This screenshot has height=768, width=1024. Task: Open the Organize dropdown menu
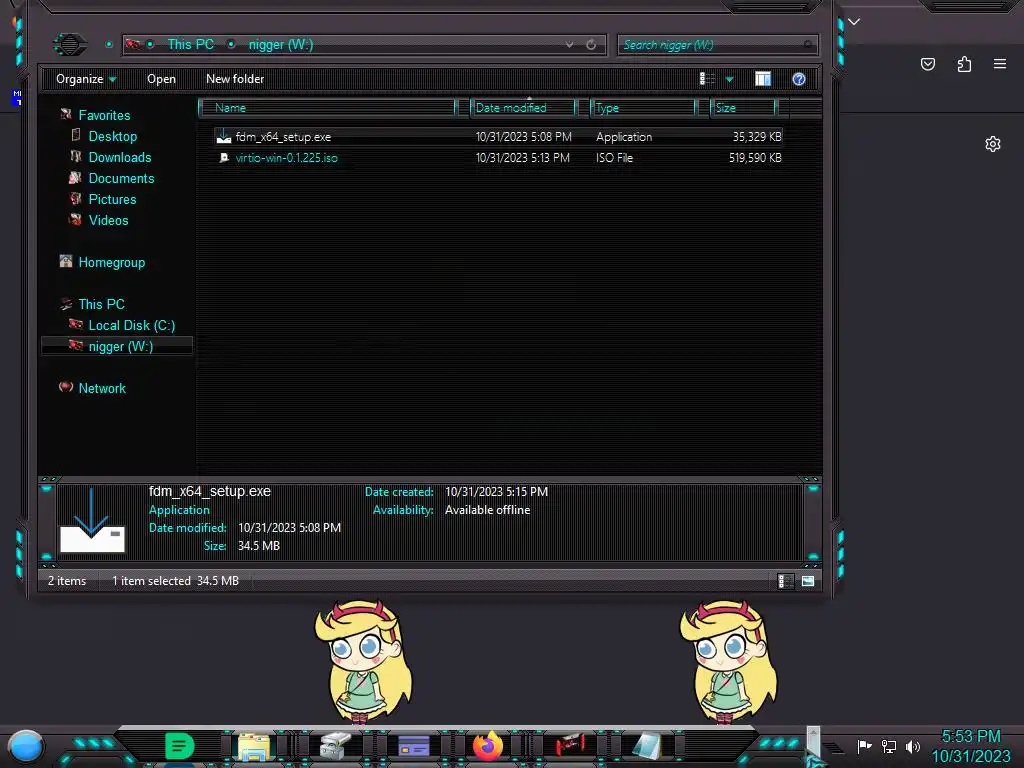(x=86, y=79)
